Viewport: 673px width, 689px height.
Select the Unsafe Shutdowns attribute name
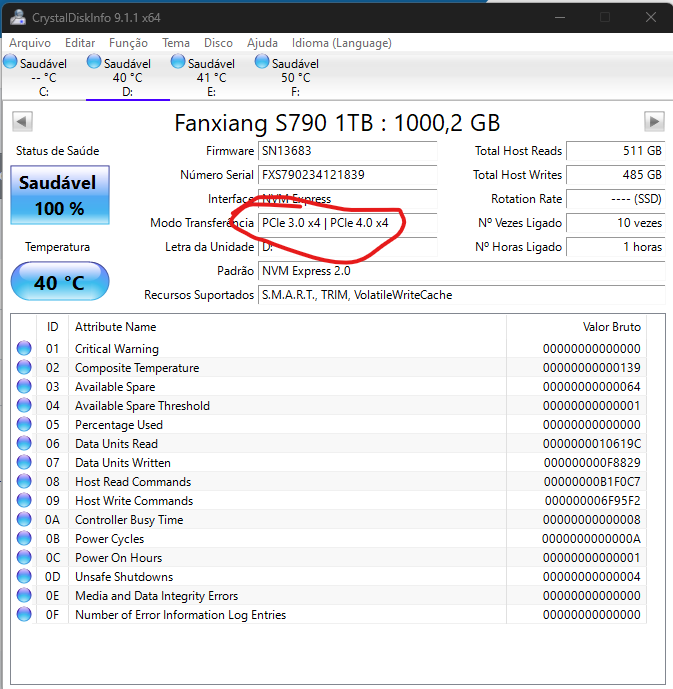(x=124, y=577)
